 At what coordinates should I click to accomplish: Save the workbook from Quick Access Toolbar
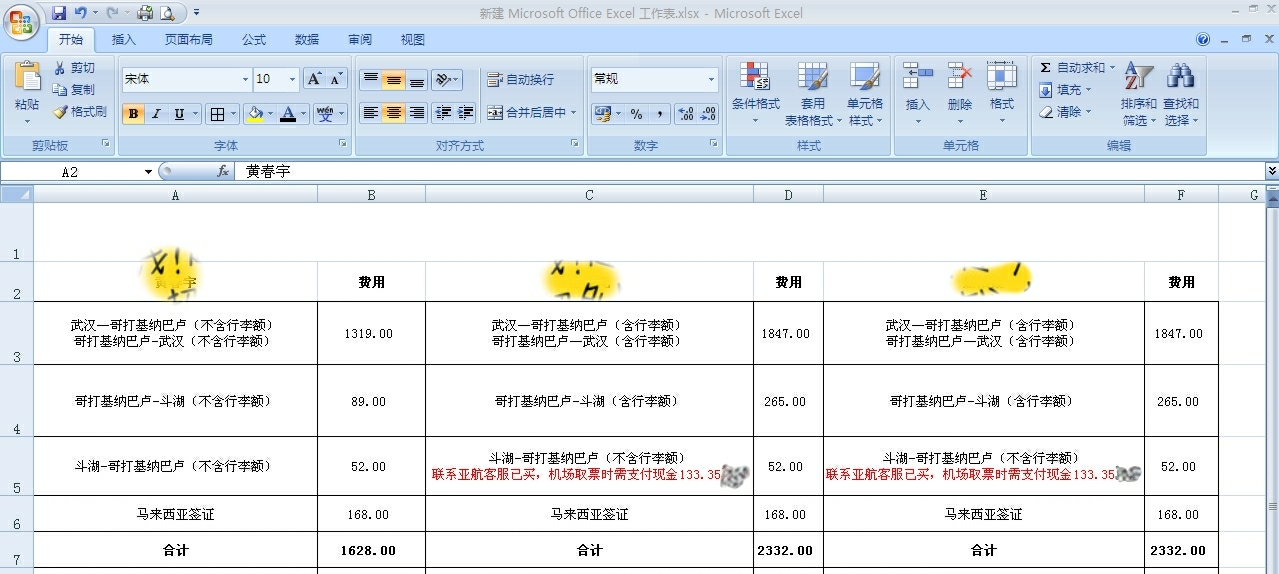(59, 13)
